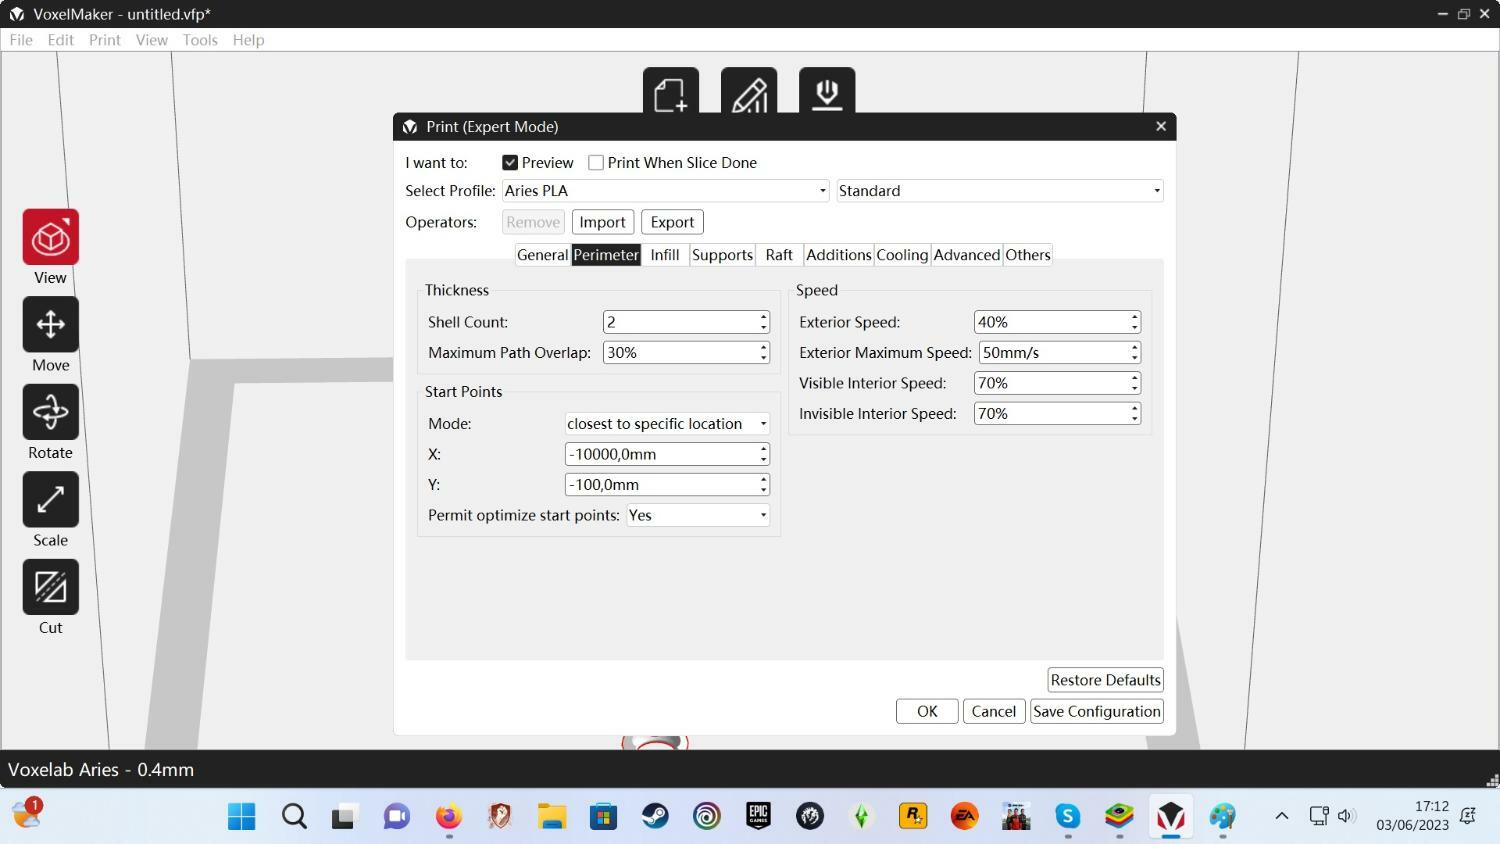Click the Shell Count input field
This screenshot has width=1500, height=844.
point(680,322)
